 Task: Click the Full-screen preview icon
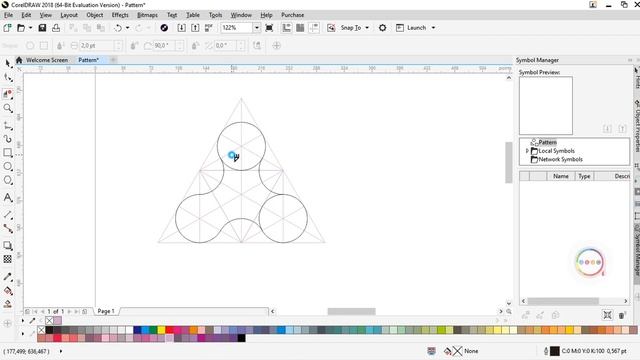tap(269, 28)
